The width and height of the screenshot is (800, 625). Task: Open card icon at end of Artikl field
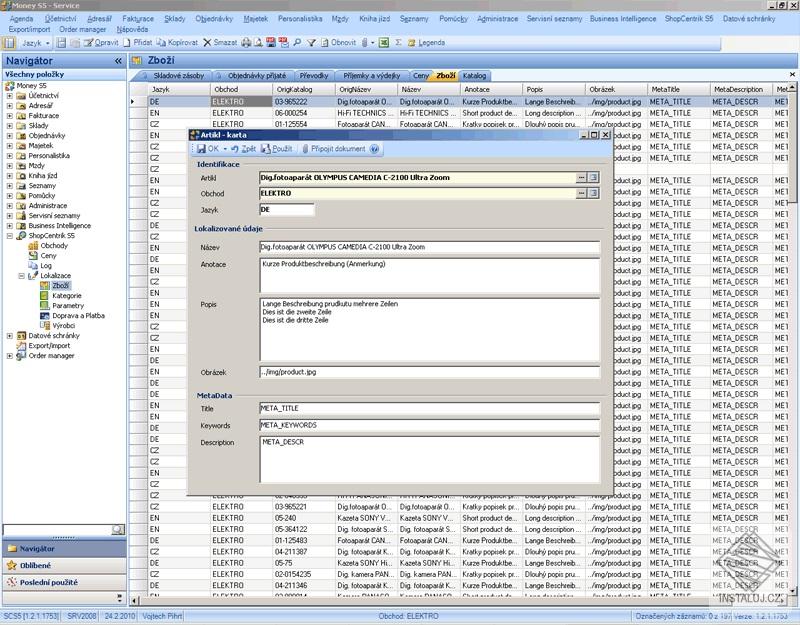593,178
